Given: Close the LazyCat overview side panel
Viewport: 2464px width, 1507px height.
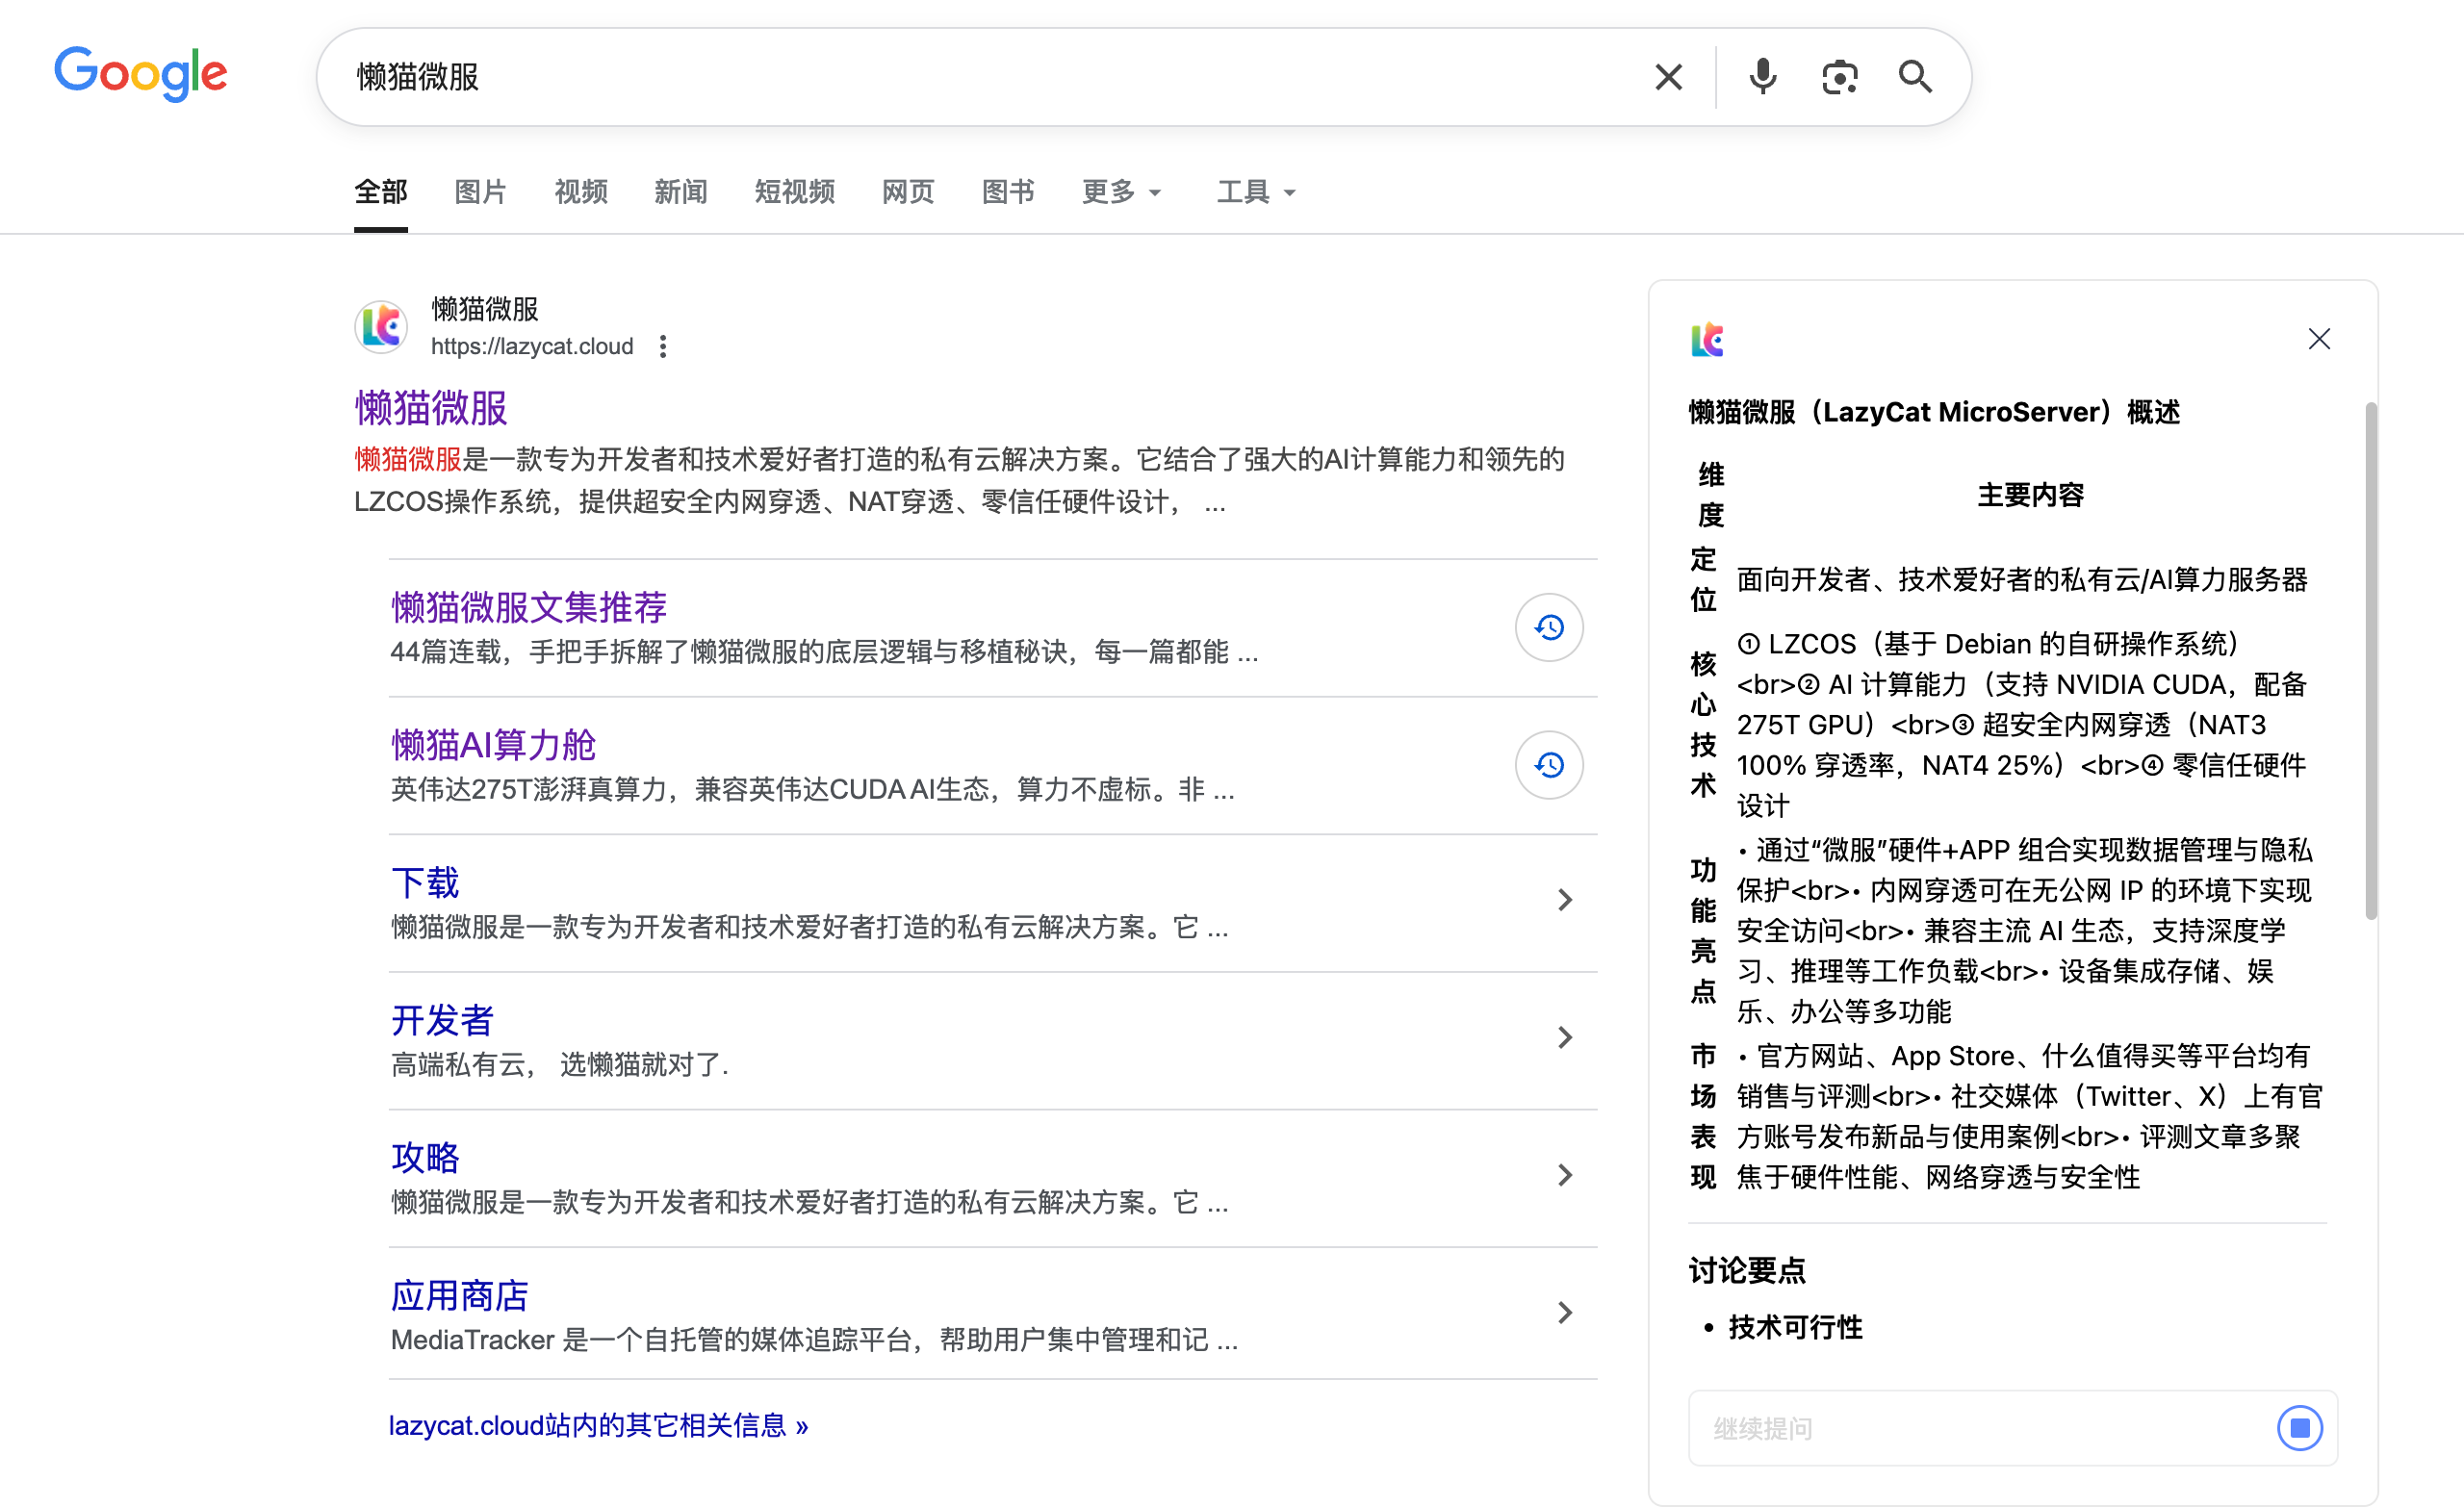Looking at the screenshot, I should pos(2318,339).
